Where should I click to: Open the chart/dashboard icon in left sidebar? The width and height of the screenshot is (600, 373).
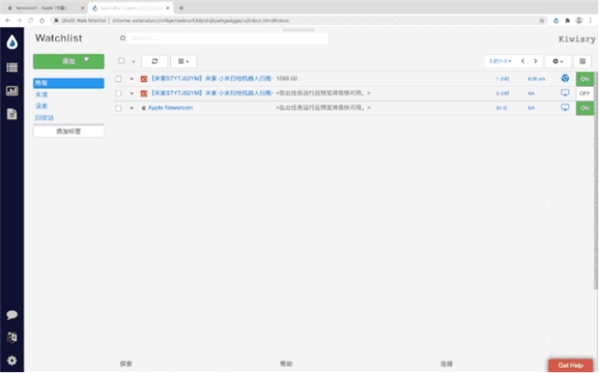coord(12,91)
